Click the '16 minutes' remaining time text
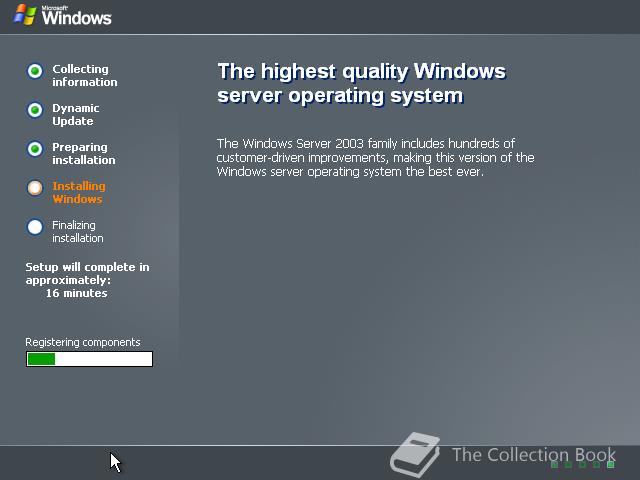640x480 pixels. (x=76, y=293)
